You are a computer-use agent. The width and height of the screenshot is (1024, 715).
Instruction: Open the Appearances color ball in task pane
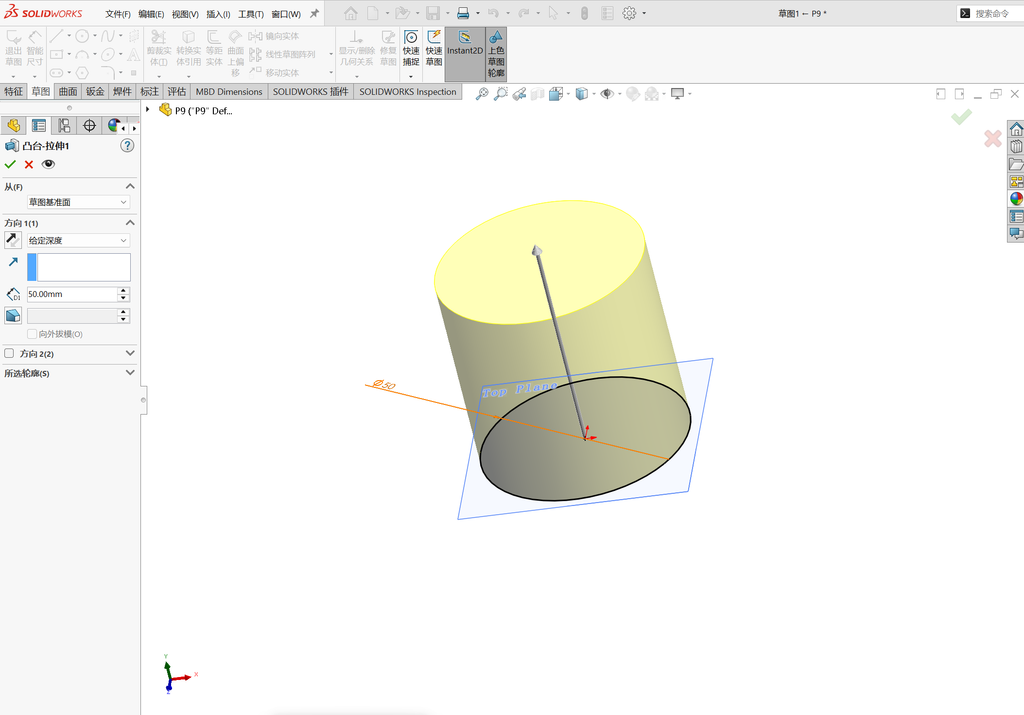point(1016,199)
